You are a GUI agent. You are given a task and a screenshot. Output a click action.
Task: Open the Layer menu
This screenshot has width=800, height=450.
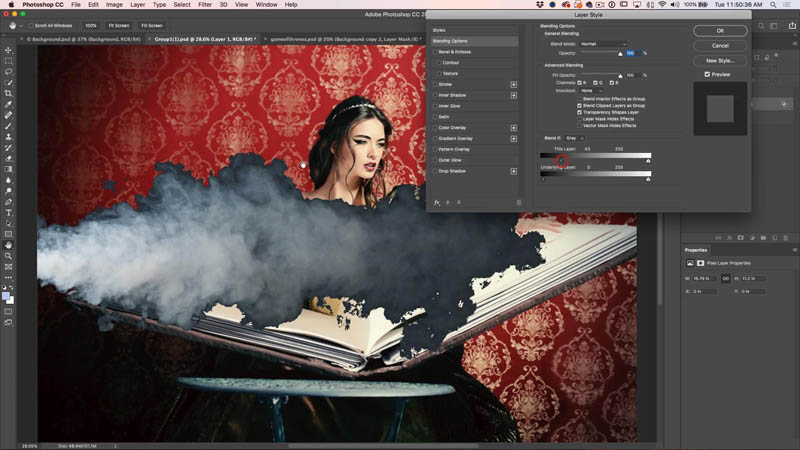pos(138,5)
